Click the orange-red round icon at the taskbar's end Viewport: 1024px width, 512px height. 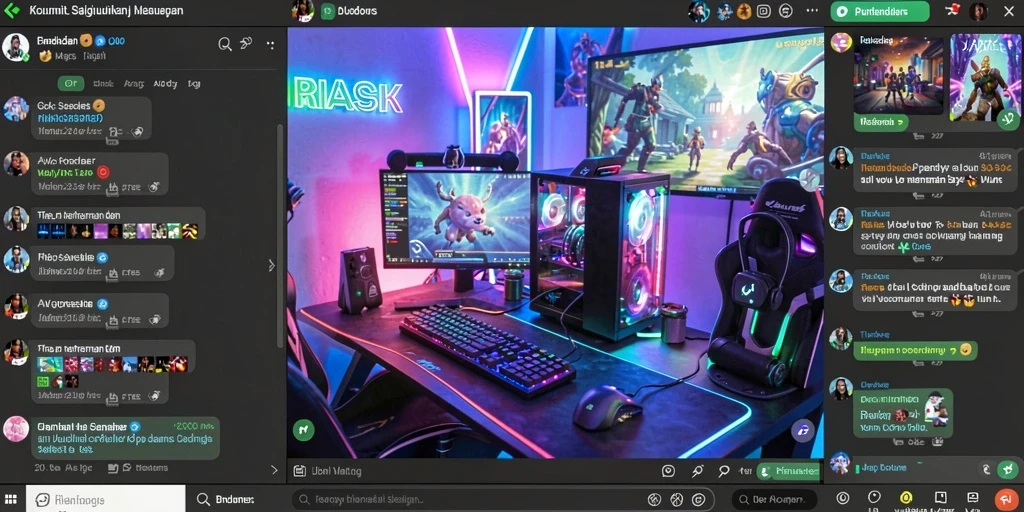click(1006, 499)
